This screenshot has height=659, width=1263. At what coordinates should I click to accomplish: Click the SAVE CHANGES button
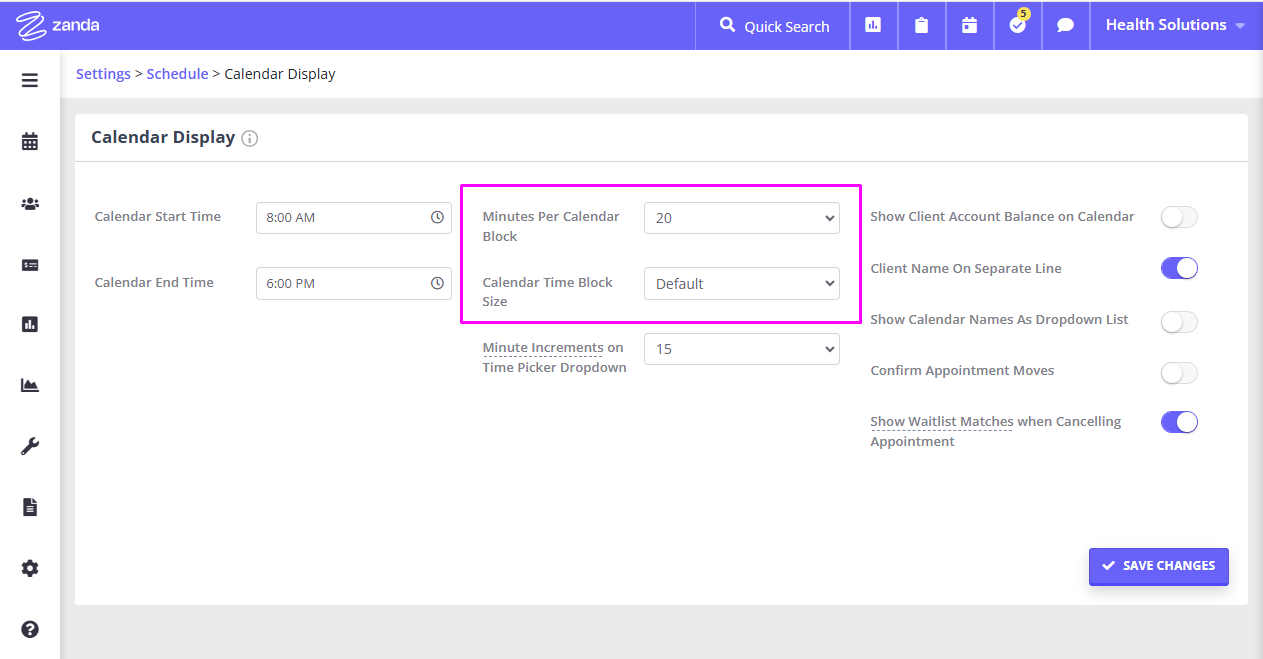click(1158, 566)
